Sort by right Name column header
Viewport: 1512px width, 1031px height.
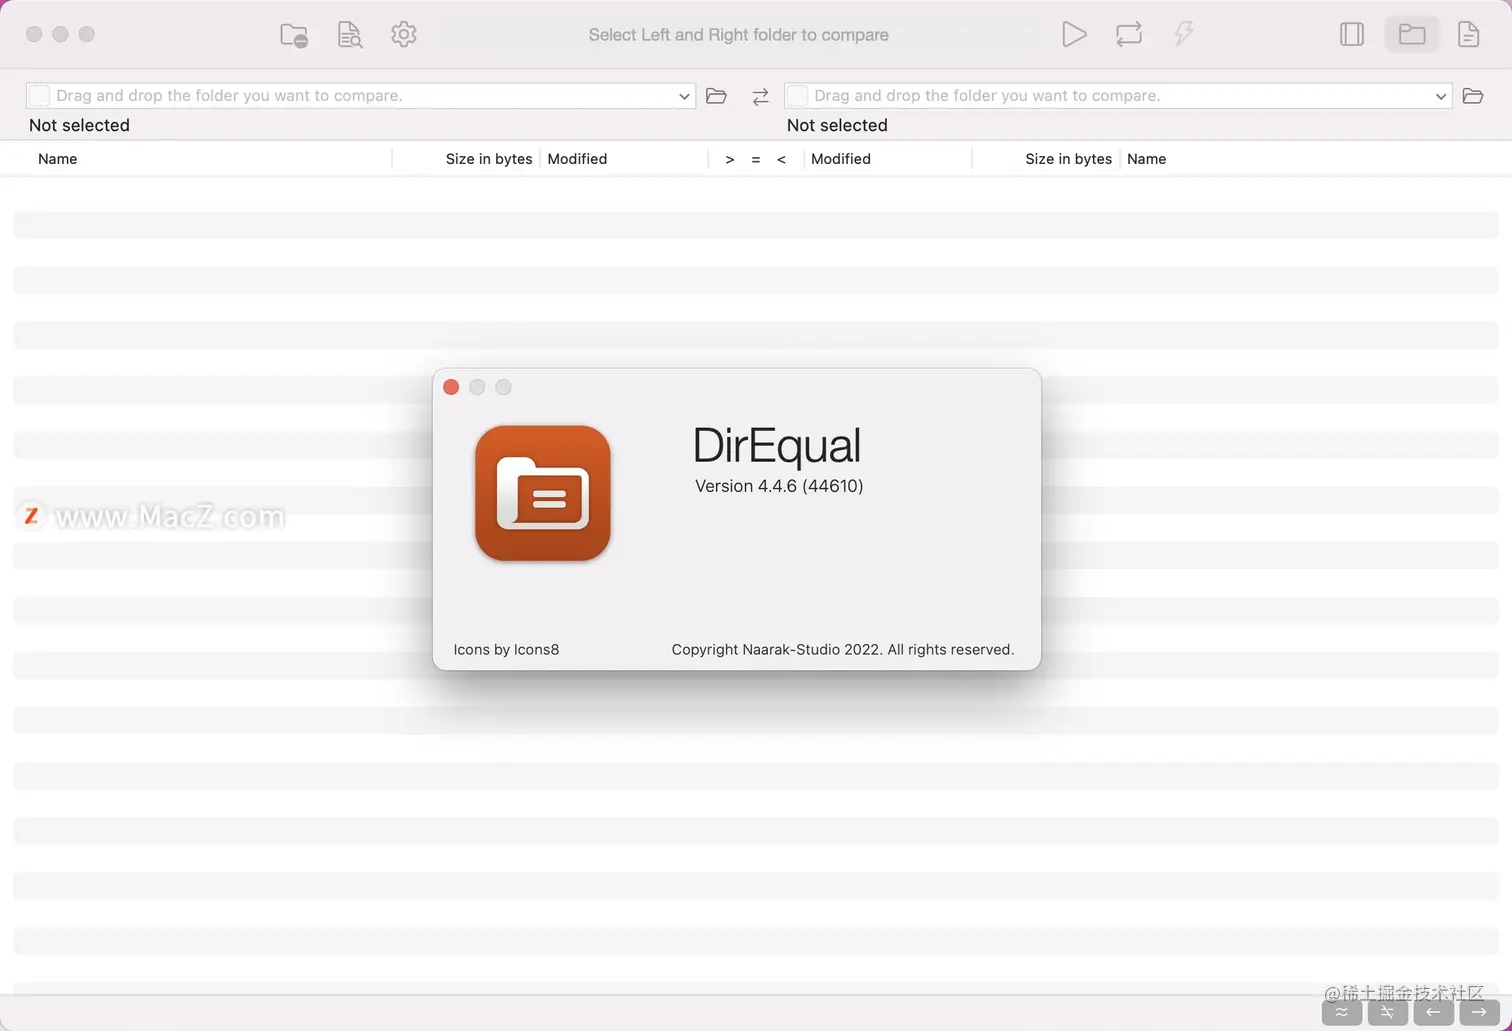1147,159
